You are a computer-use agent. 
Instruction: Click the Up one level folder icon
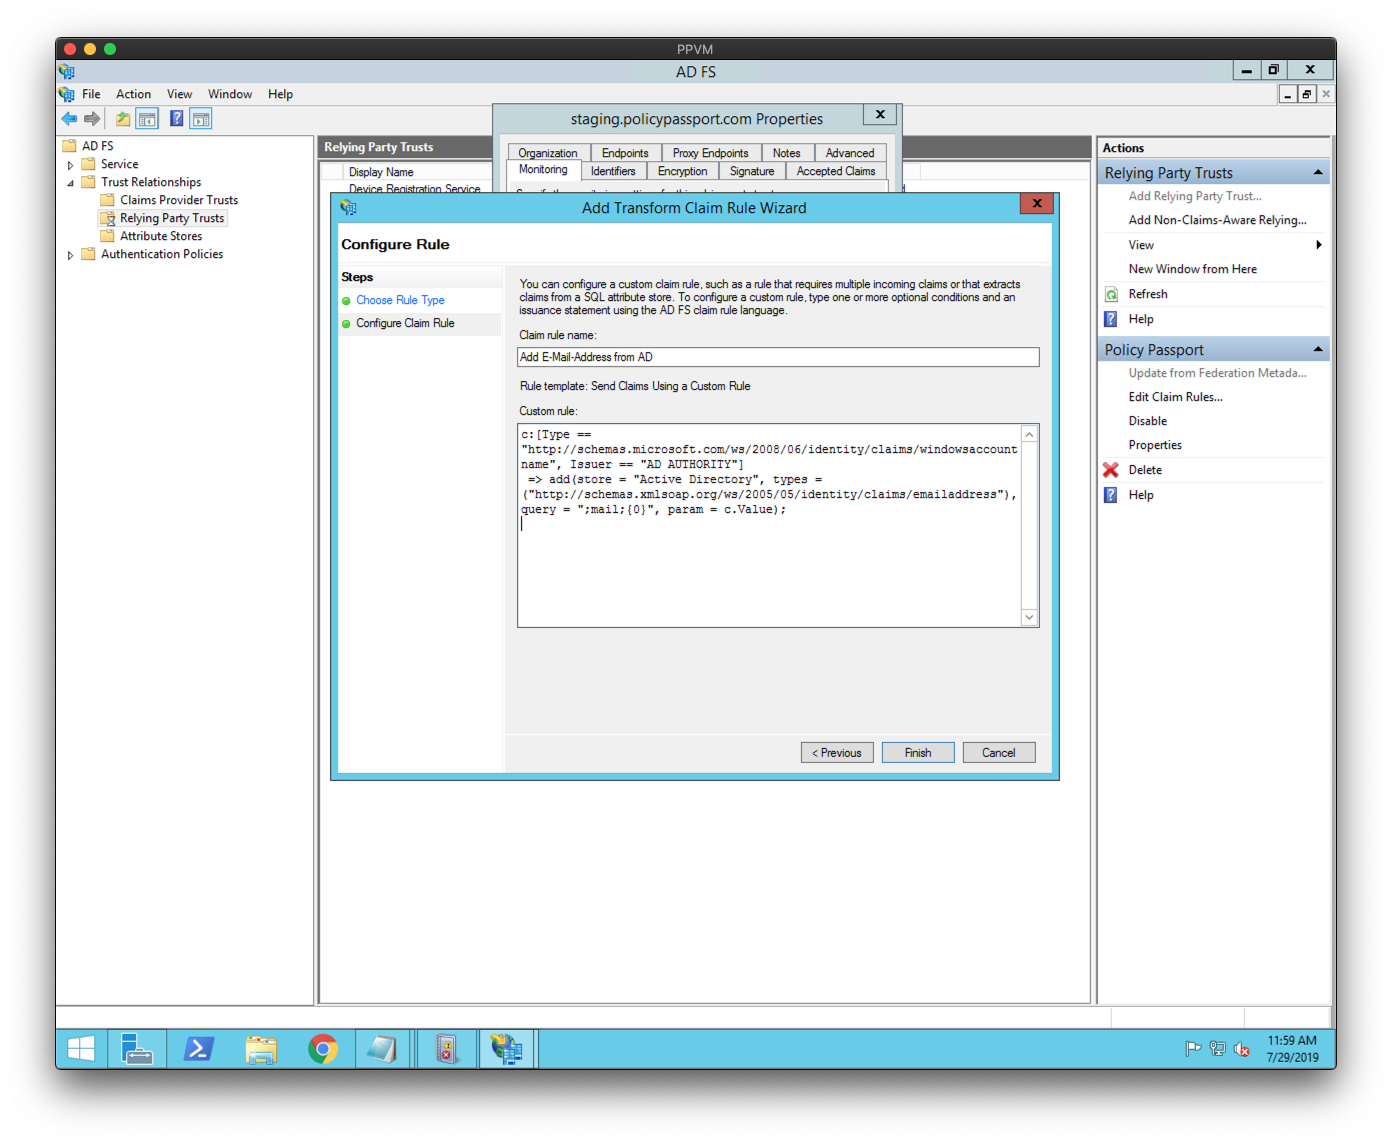[x=122, y=119]
